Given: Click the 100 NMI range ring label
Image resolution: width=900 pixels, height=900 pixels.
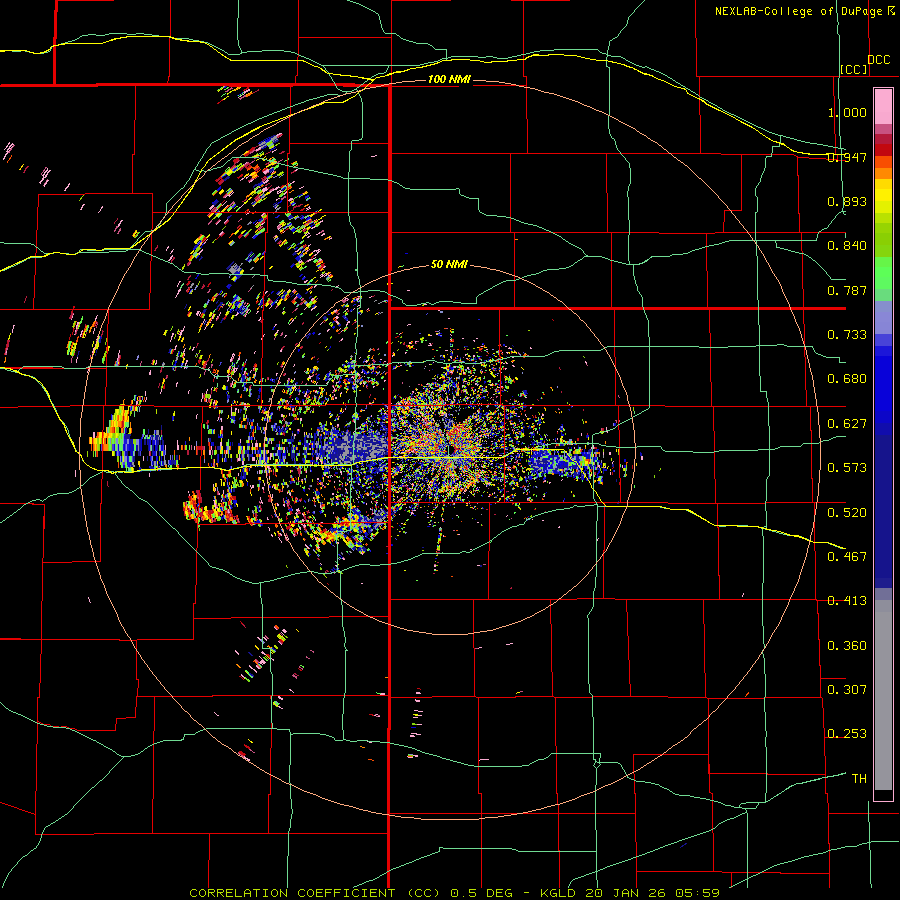Looking at the screenshot, I should pos(449,79).
